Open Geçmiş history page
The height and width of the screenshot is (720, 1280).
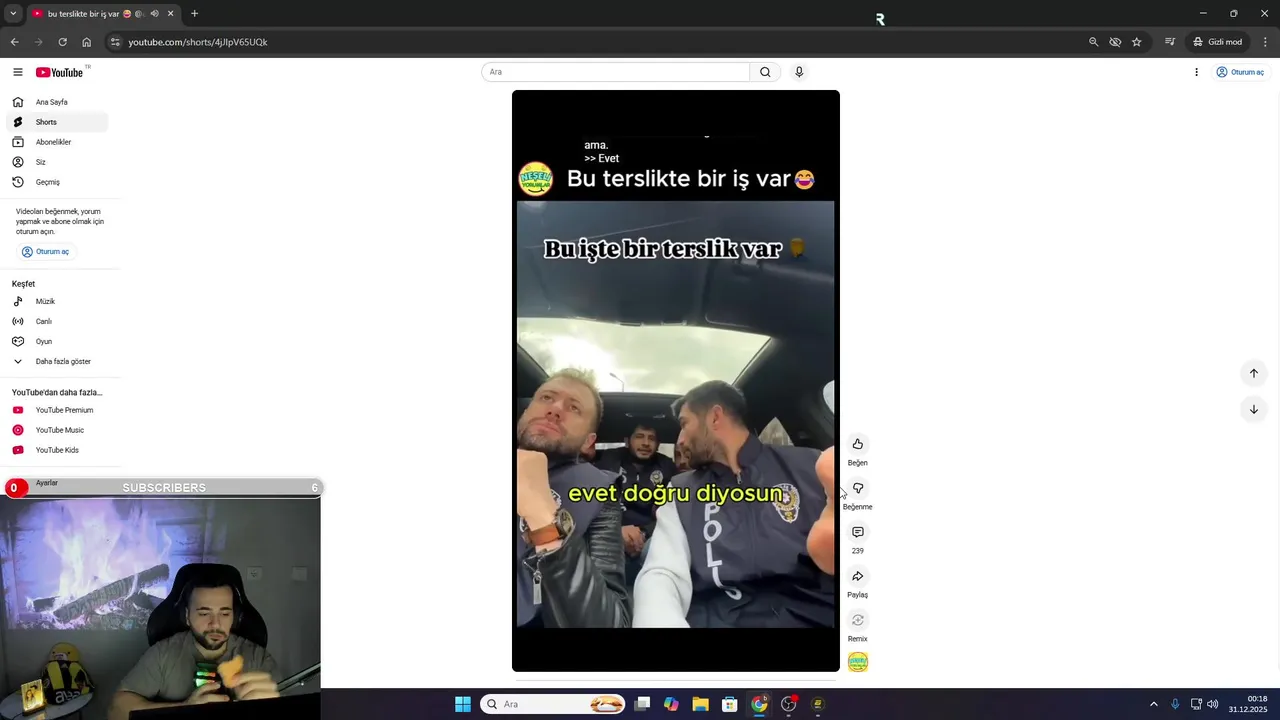(57, 182)
